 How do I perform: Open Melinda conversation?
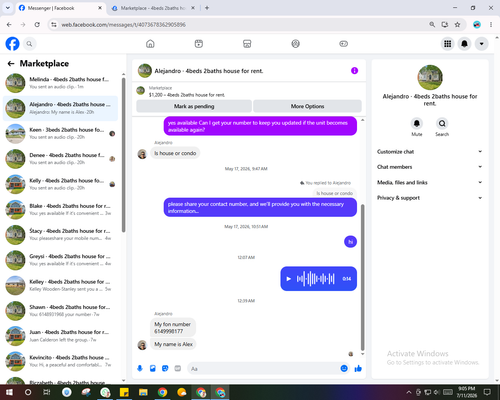60,83
